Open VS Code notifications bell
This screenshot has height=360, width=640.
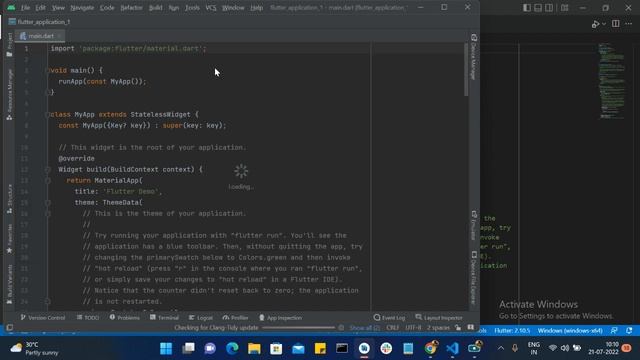(x=629, y=331)
